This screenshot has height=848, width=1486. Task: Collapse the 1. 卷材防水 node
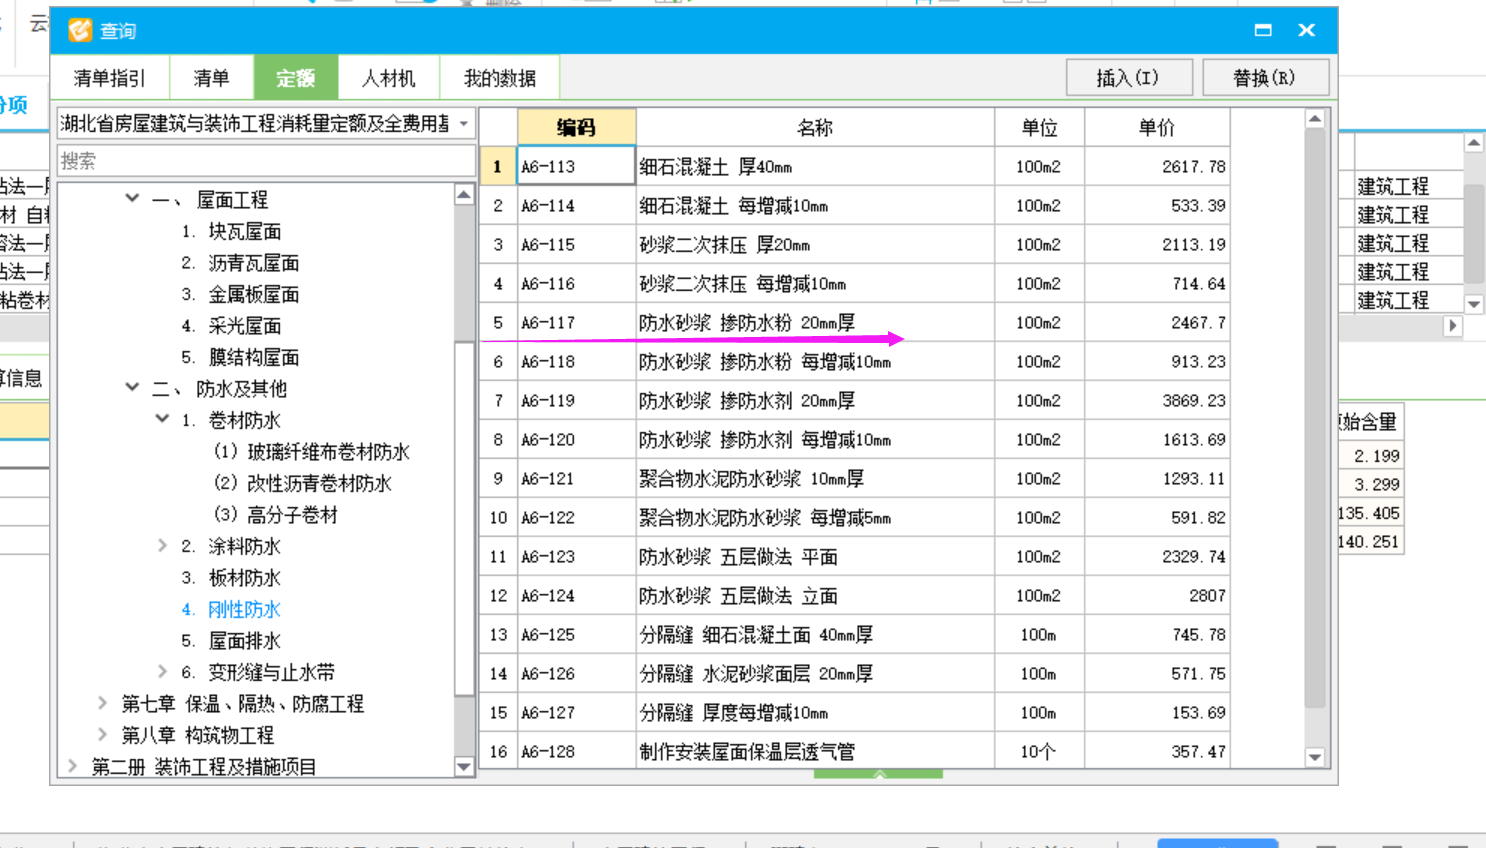[x=162, y=419]
